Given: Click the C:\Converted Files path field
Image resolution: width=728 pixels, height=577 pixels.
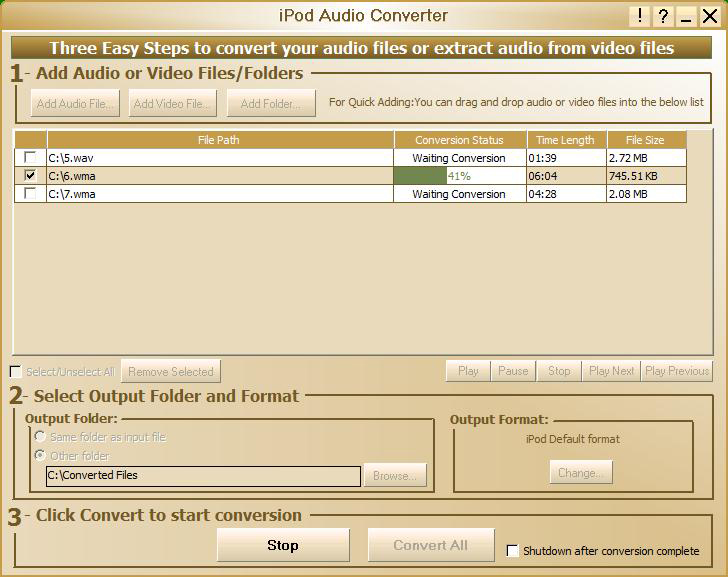Looking at the screenshot, I should [x=203, y=476].
